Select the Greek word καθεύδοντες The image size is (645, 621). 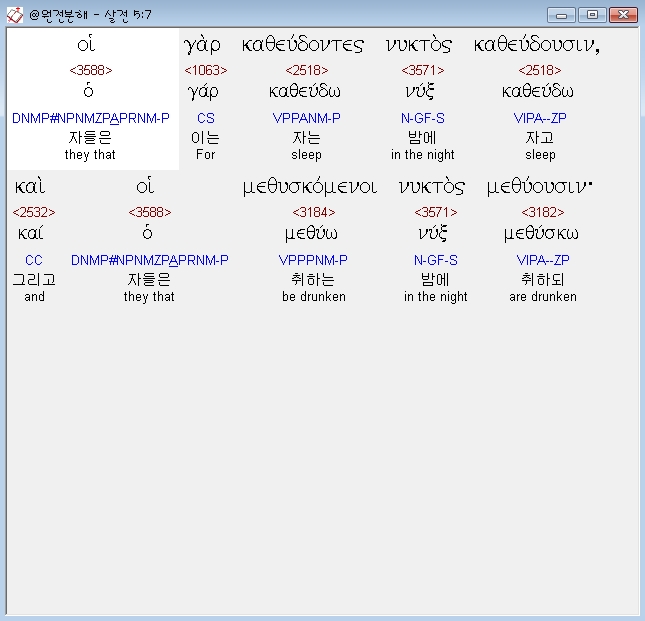[303, 44]
